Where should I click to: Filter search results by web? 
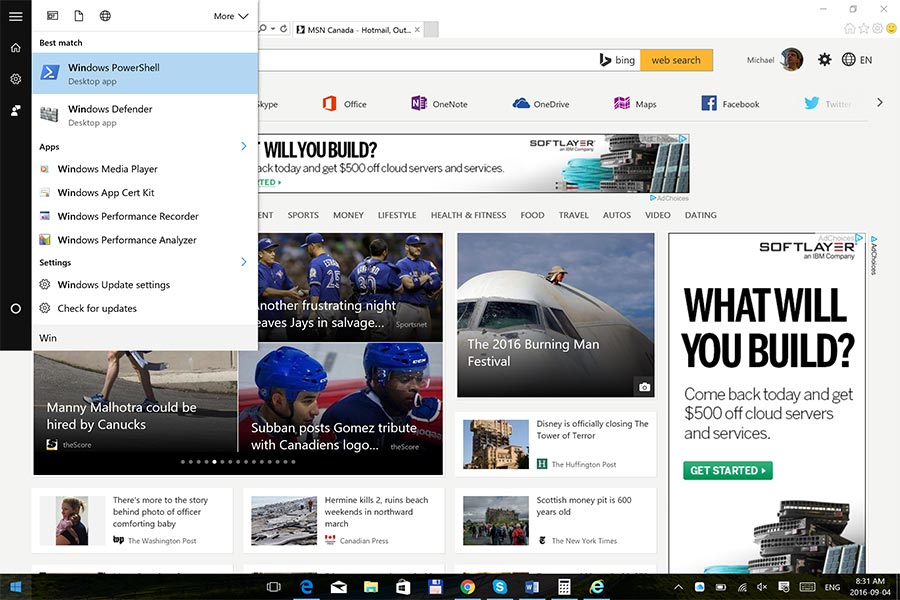click(x=105, y=16)
